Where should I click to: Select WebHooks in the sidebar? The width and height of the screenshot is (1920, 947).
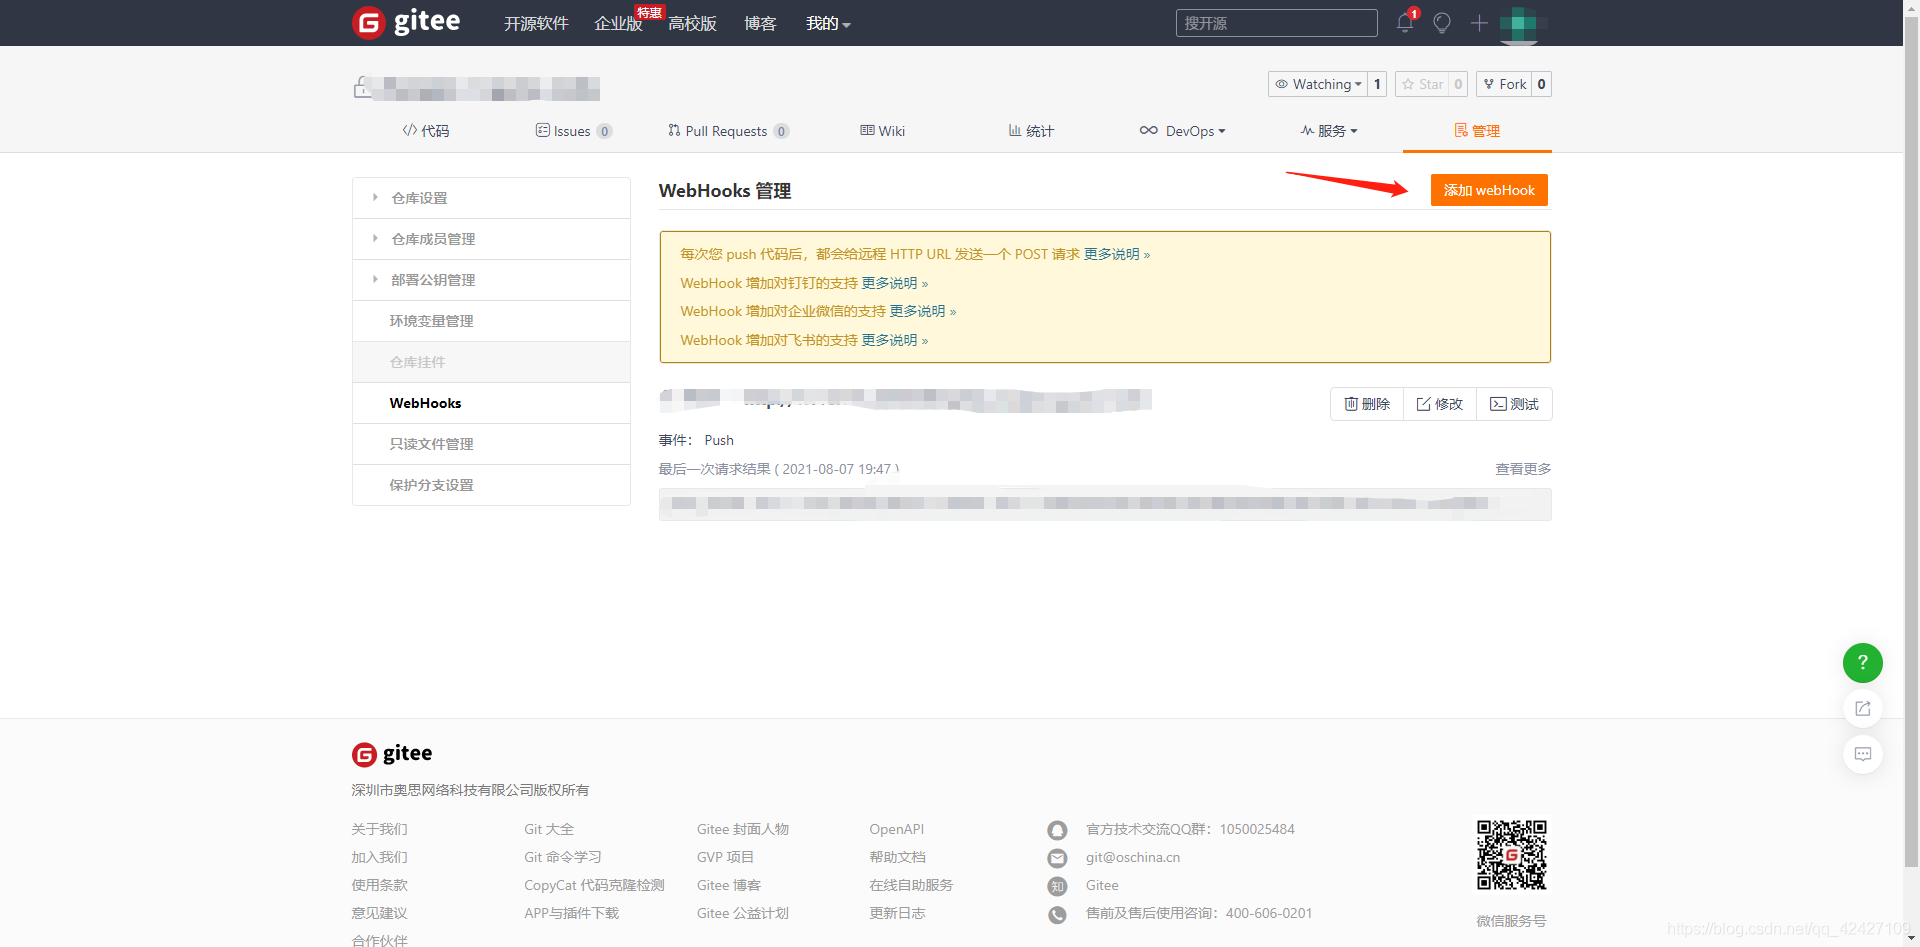tap(491, 403)
